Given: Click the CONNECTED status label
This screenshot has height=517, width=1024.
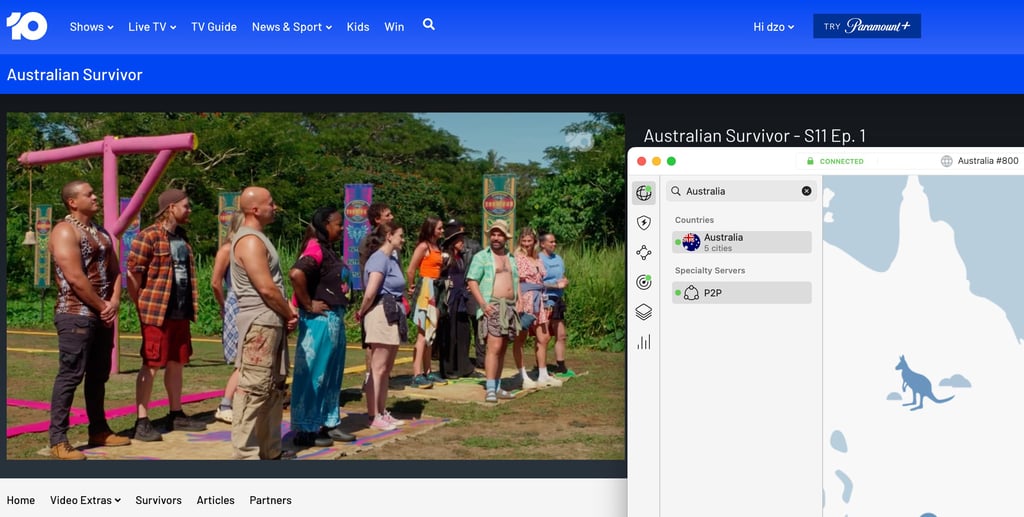Looking at the screenshot, I should 841,161.
